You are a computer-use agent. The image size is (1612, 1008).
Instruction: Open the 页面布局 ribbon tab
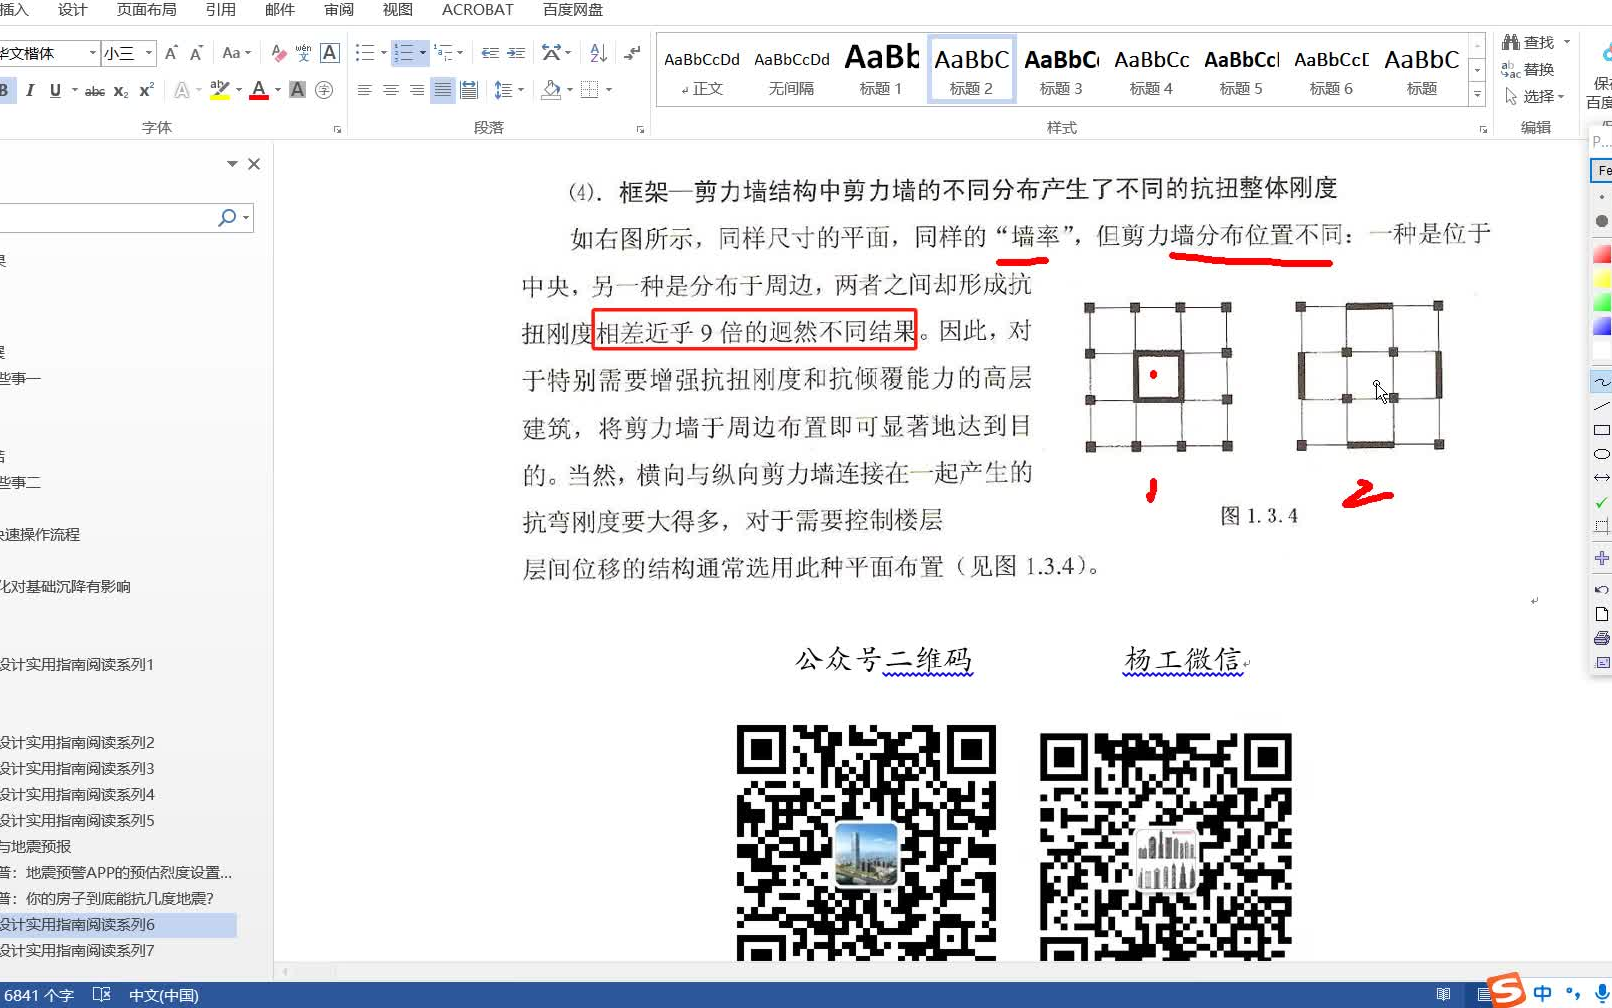147,10
